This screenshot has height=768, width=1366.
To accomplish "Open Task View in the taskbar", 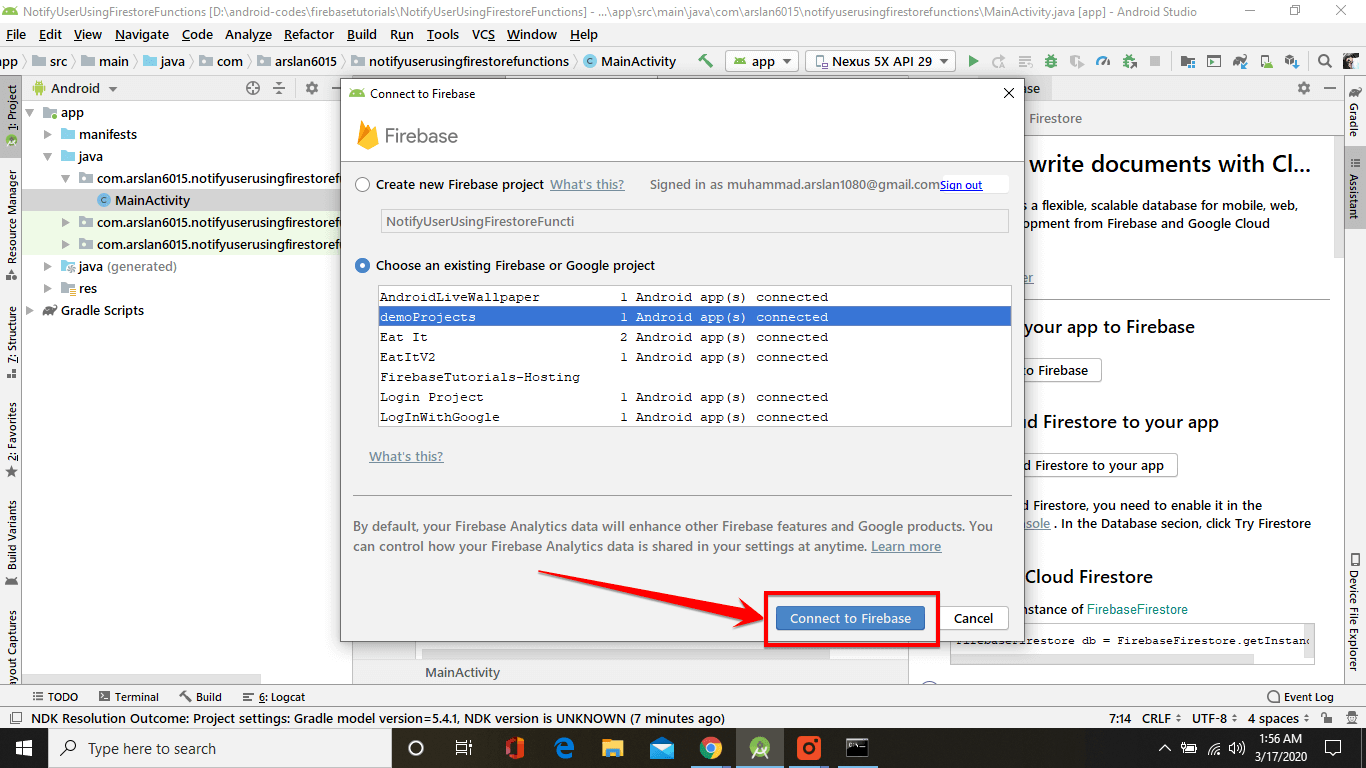I will pyautogui.click(x=464, y=748).
